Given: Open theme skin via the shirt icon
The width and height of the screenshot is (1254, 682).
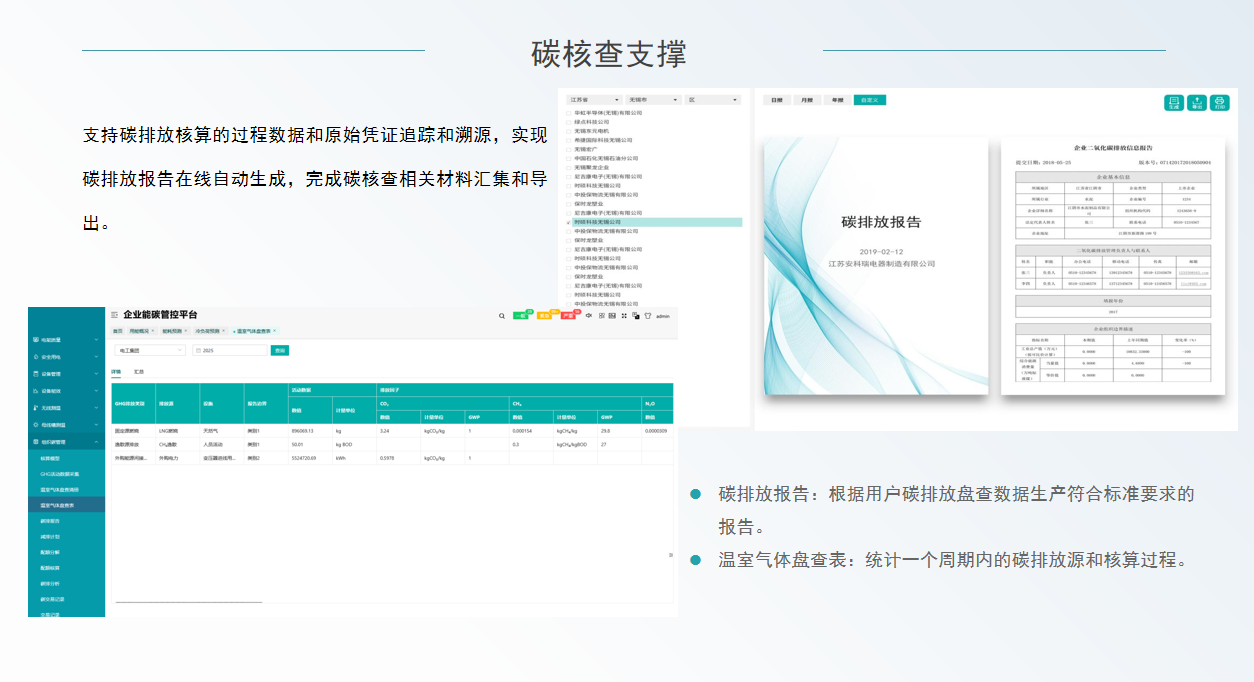Looking at the screenshot, I should (x=647, y=316).
